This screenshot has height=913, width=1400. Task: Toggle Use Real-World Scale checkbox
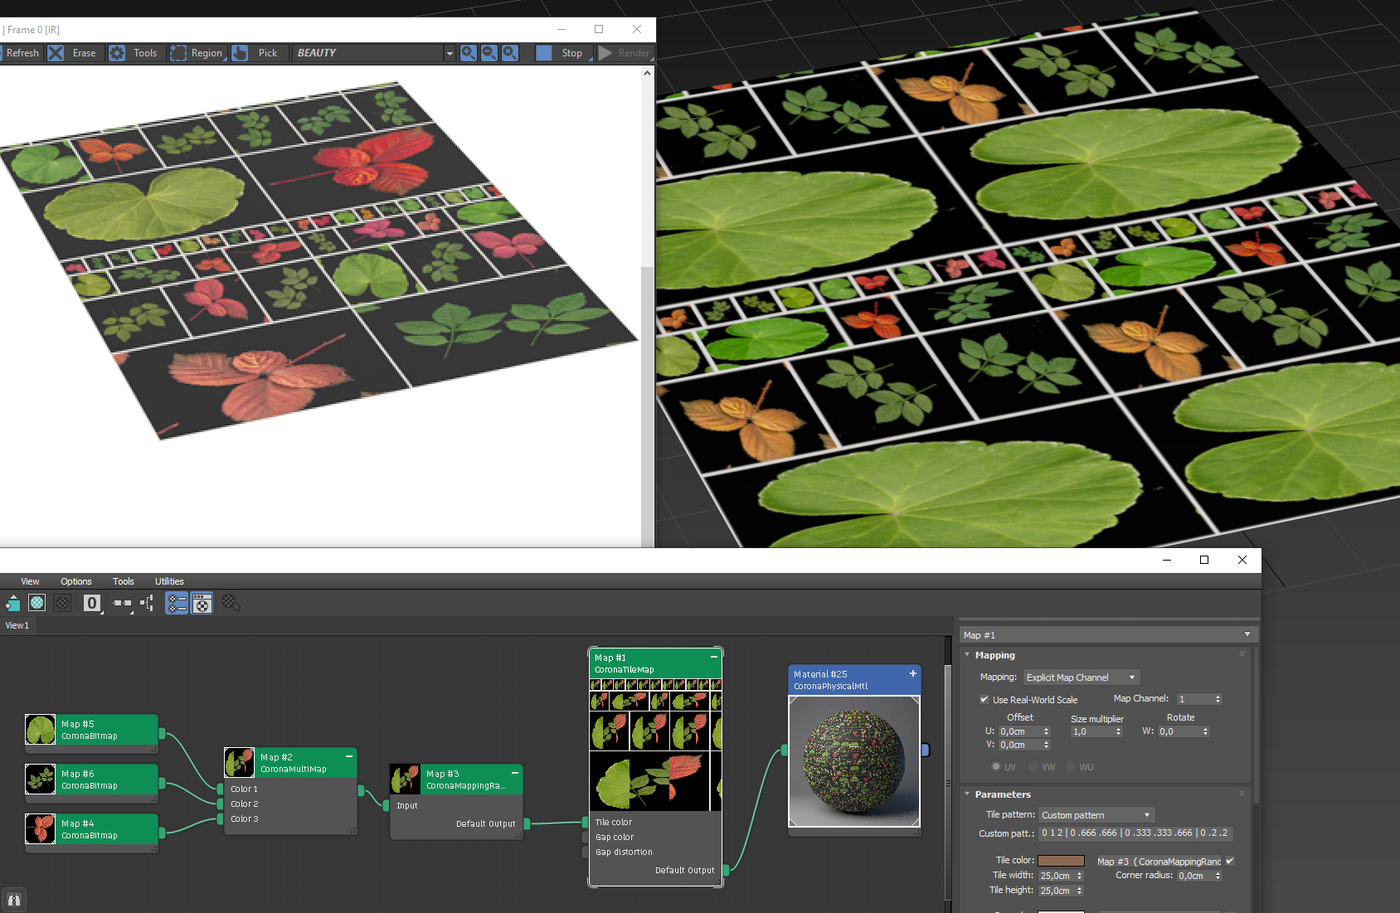(984, 700)
